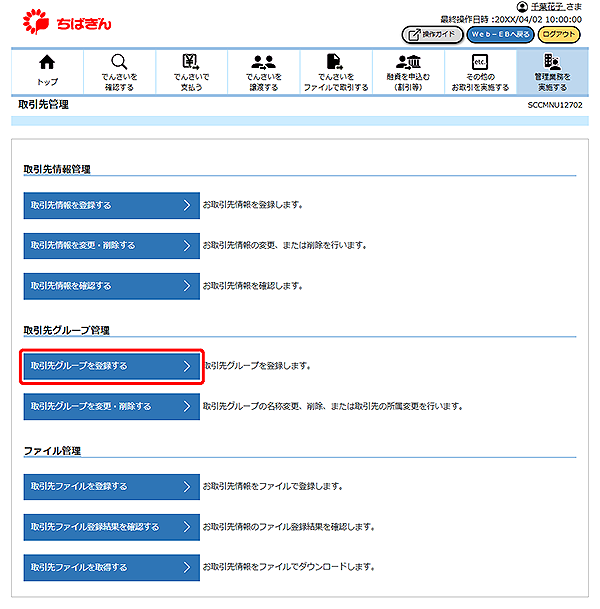The height and width of the screenshot is (609, 600).
Task: Open 取引先情報を変更・削除する
Action: [x=111, y=245]
